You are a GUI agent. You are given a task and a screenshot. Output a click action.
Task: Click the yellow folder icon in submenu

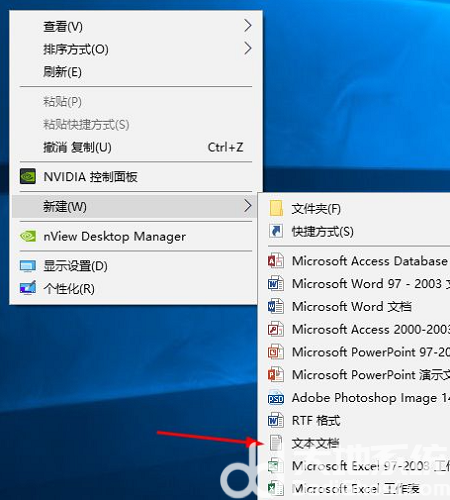276,208
